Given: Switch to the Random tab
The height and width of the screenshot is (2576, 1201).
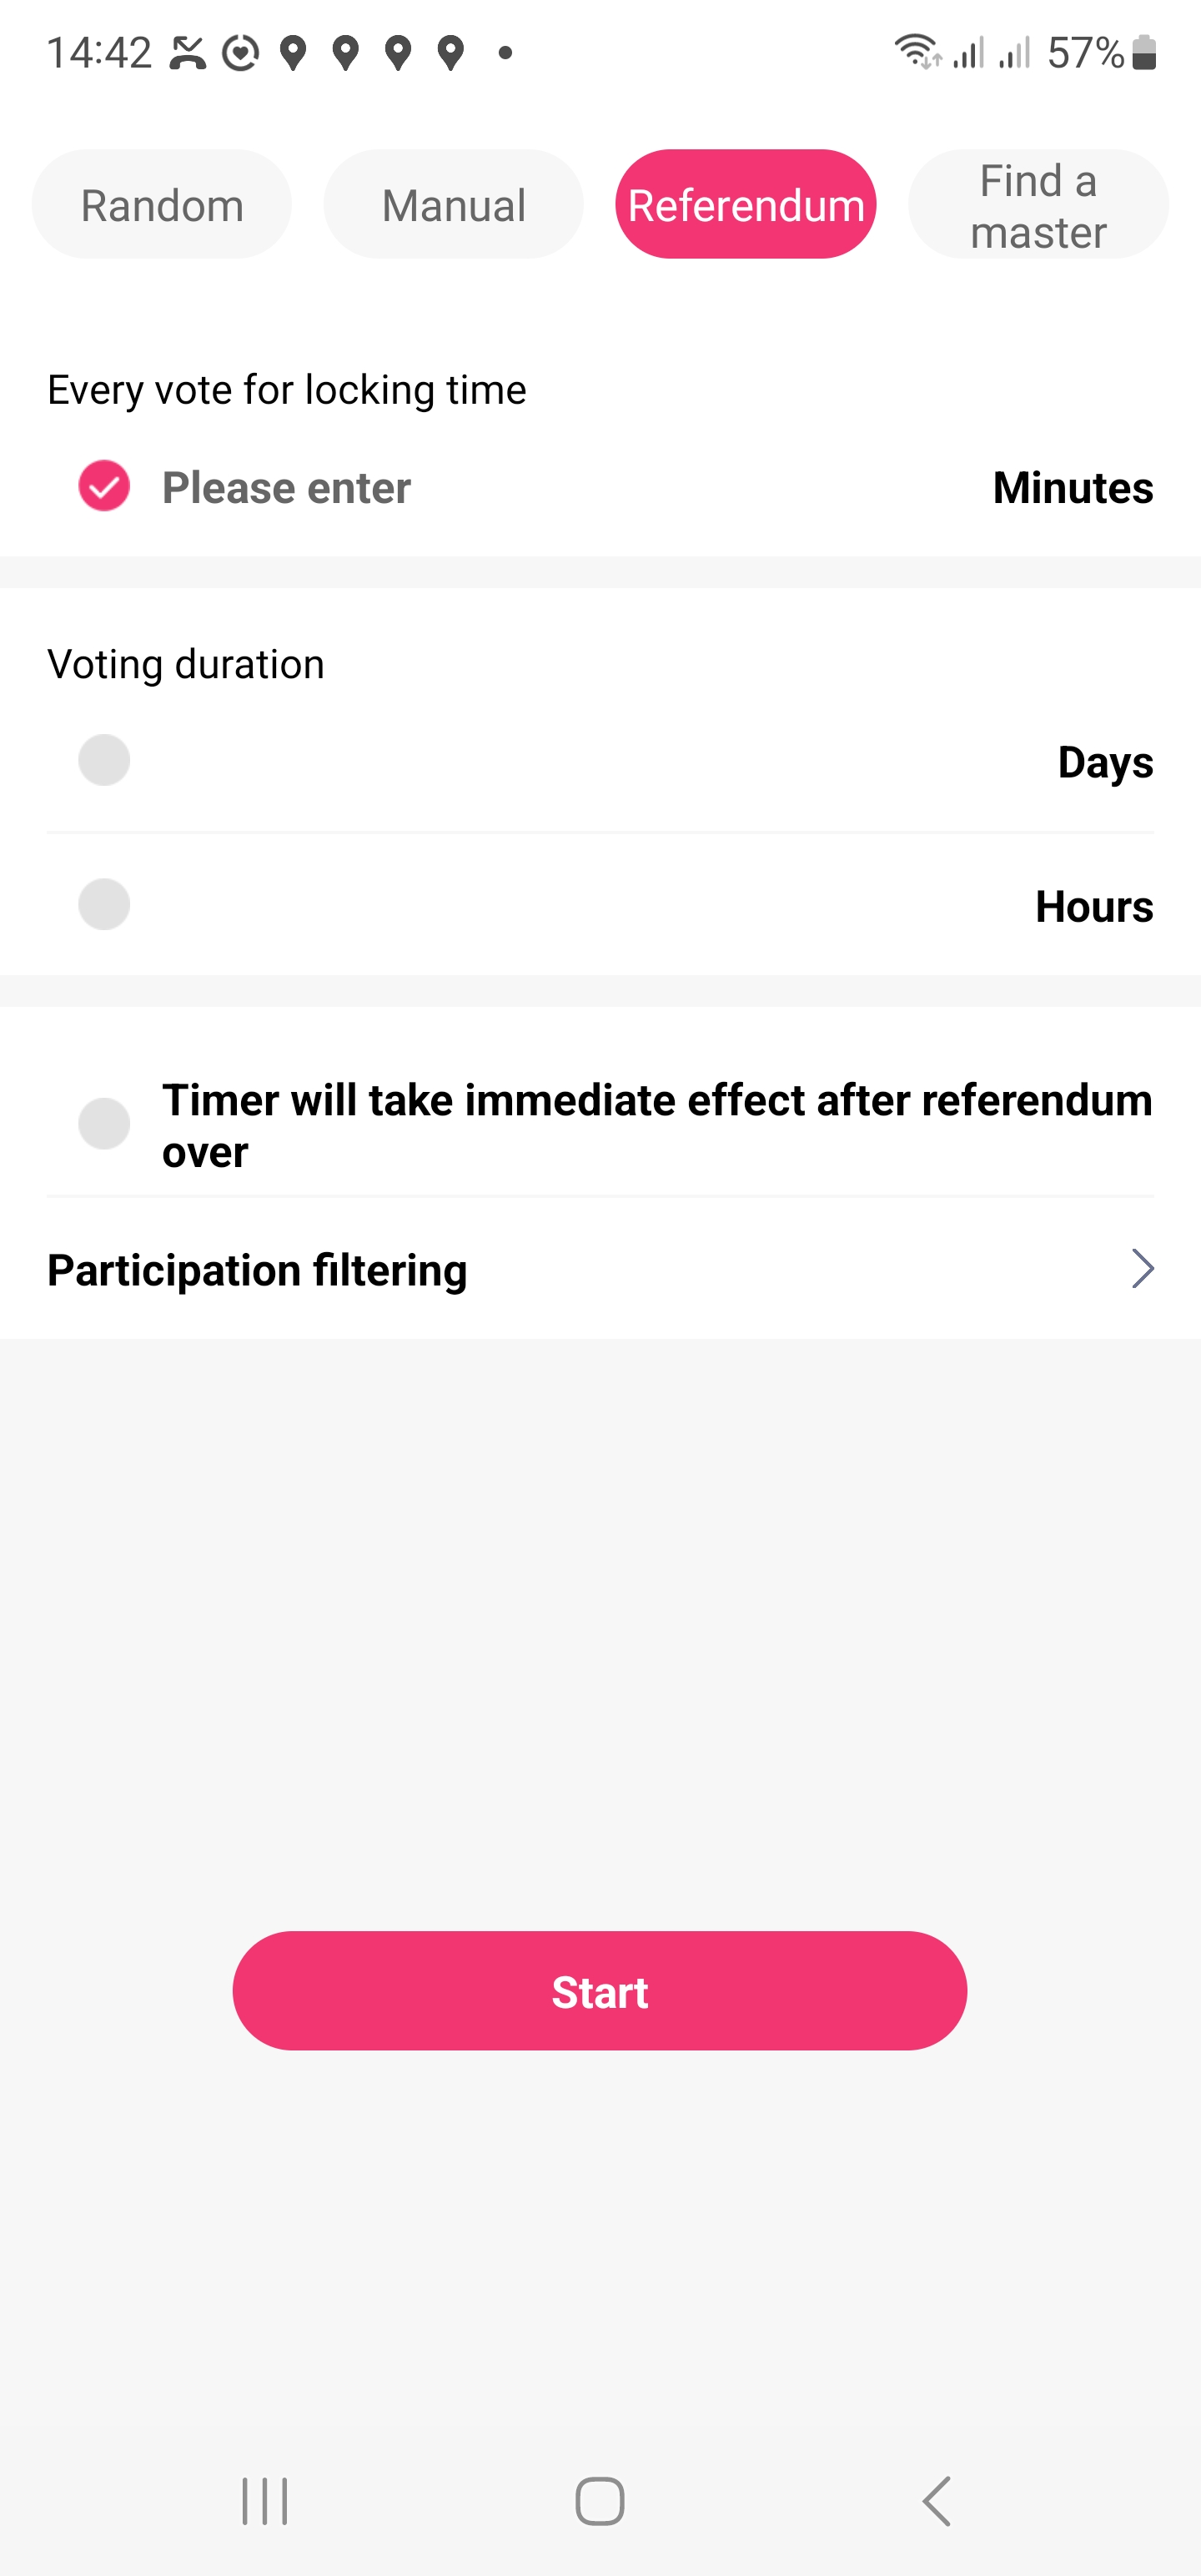Looking at the screenshot, I should point(162,205).
